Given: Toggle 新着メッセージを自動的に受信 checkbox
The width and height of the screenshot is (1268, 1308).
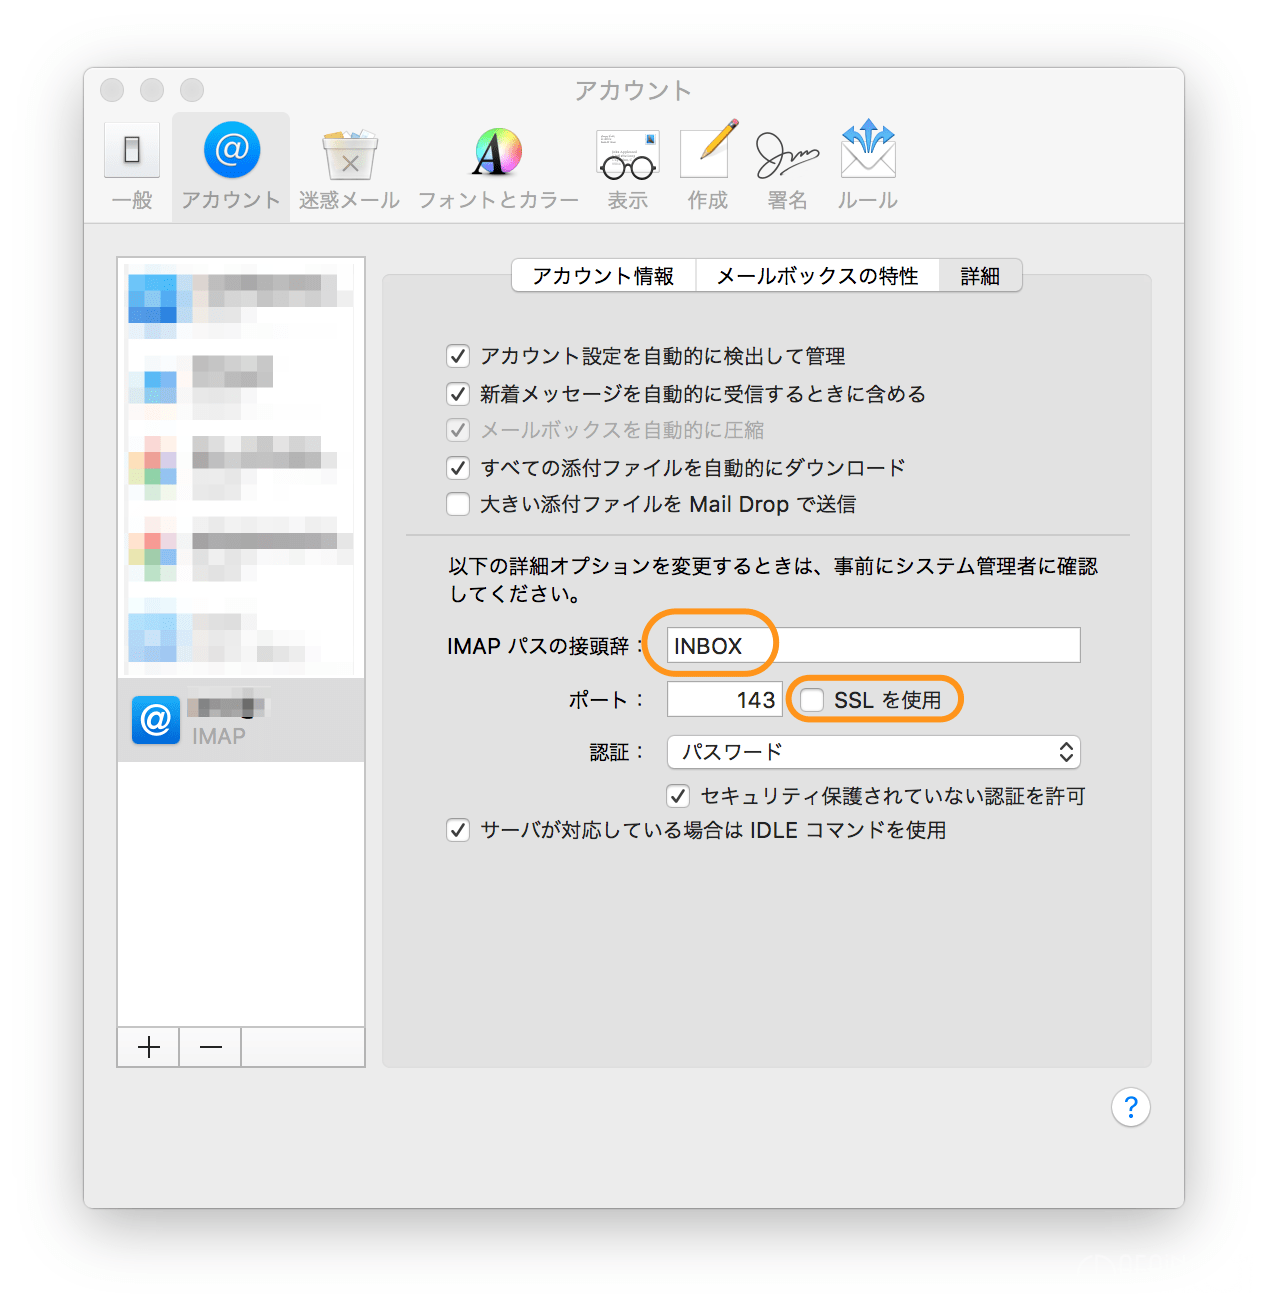Looking at the screenshot, I should [x=458, y=394].
